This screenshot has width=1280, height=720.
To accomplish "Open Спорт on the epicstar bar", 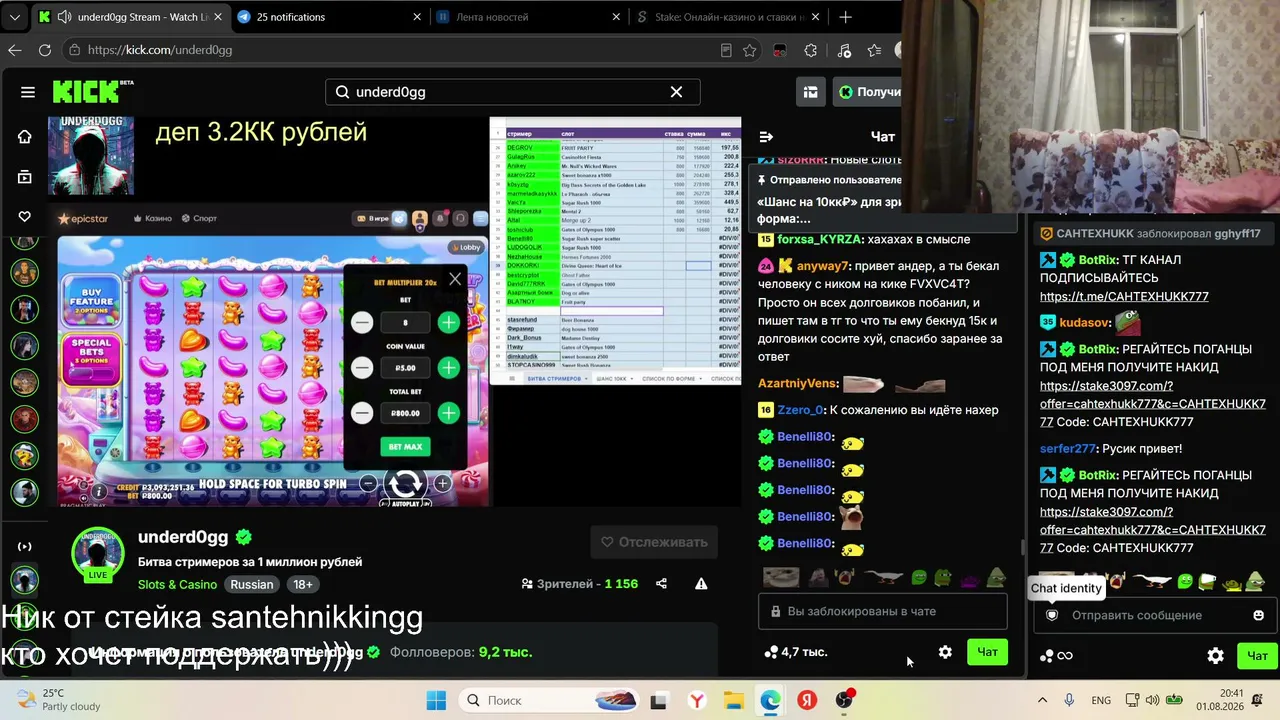I will point(199,218).
